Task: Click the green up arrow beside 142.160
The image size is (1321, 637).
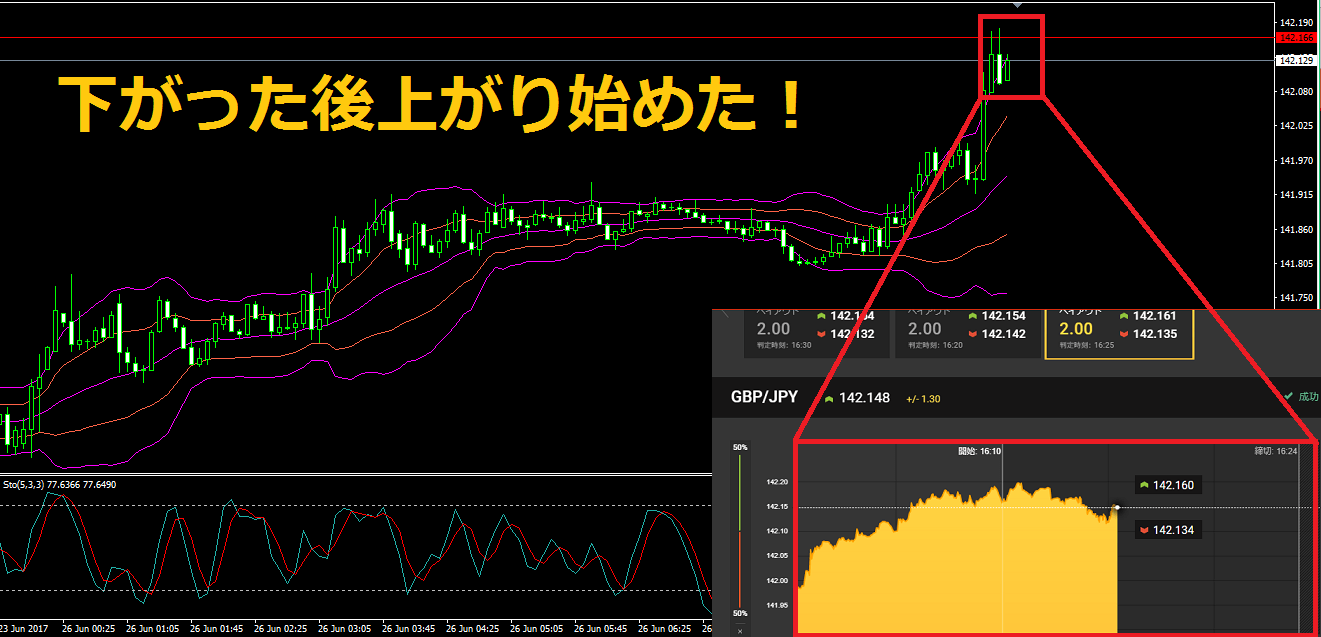Action: (1143, 485)
